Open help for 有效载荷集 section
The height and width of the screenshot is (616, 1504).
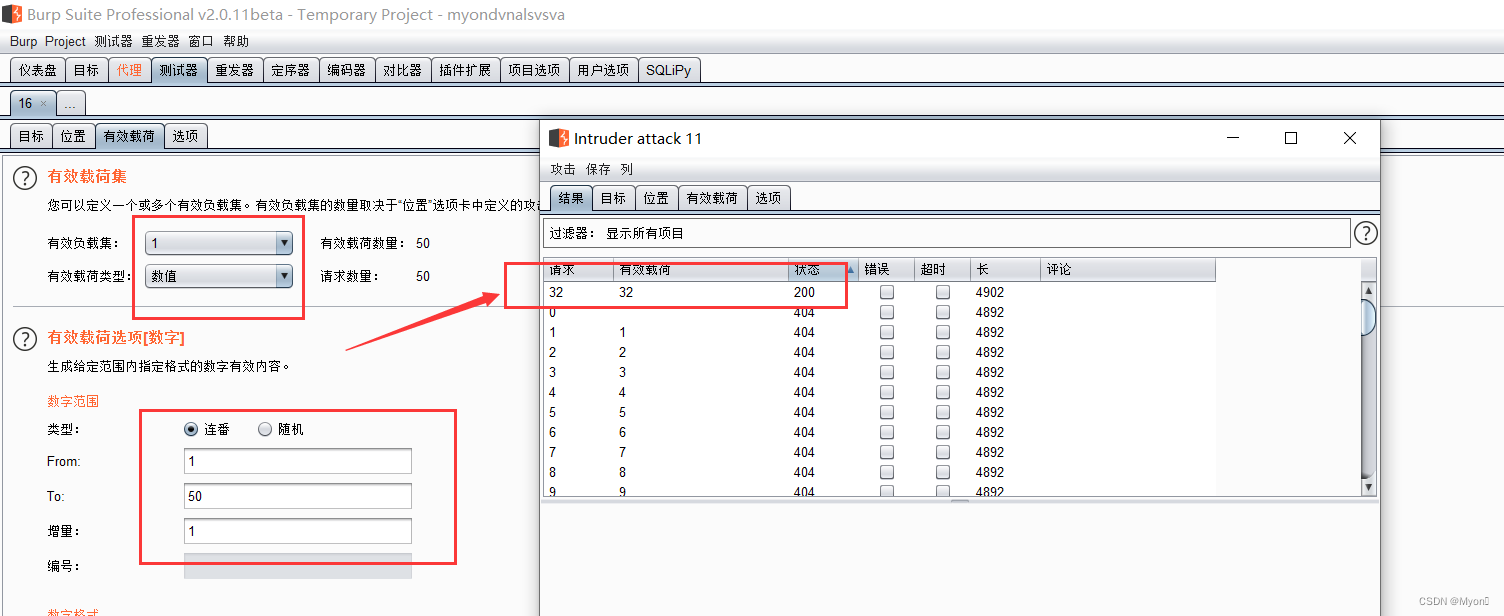25,178
